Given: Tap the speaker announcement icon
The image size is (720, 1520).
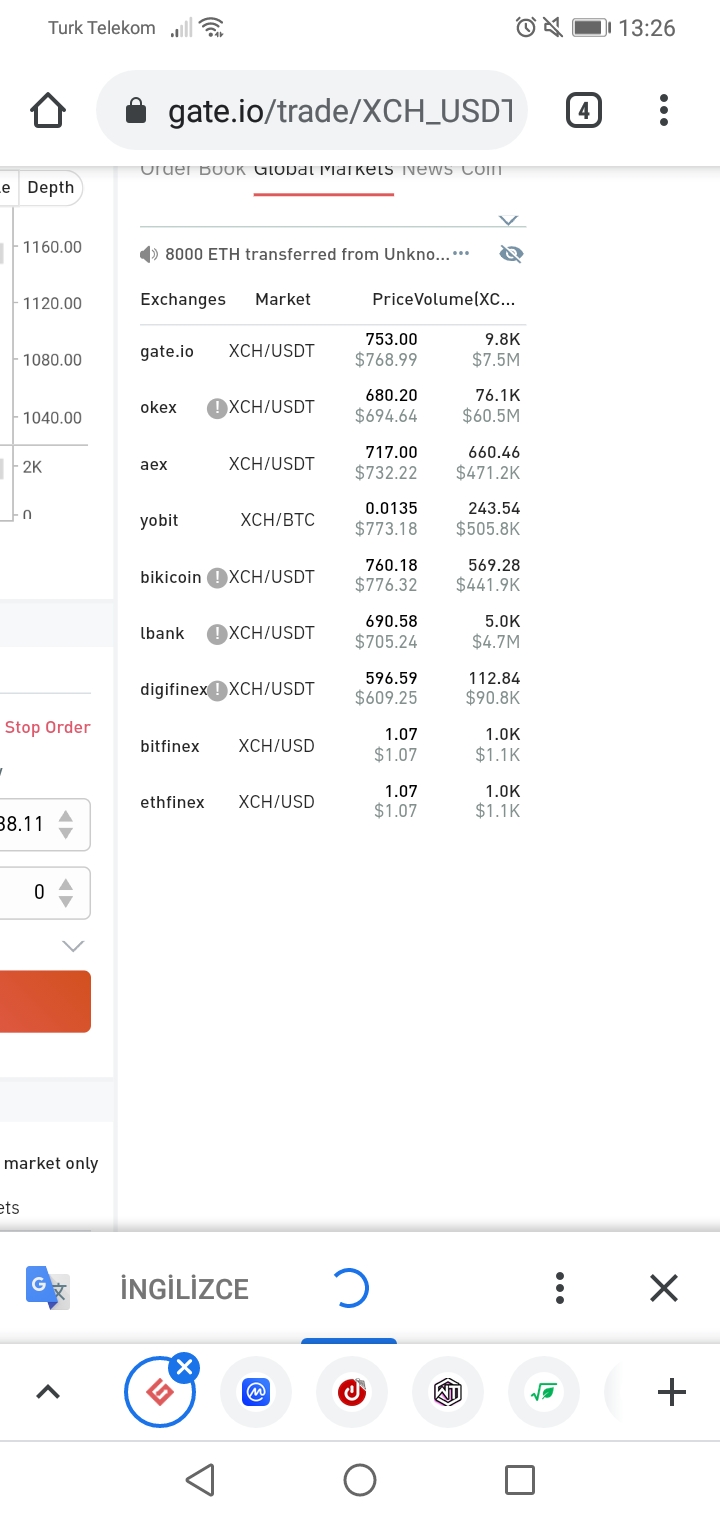Looking at the screenshot, I should tap(149, 255).
